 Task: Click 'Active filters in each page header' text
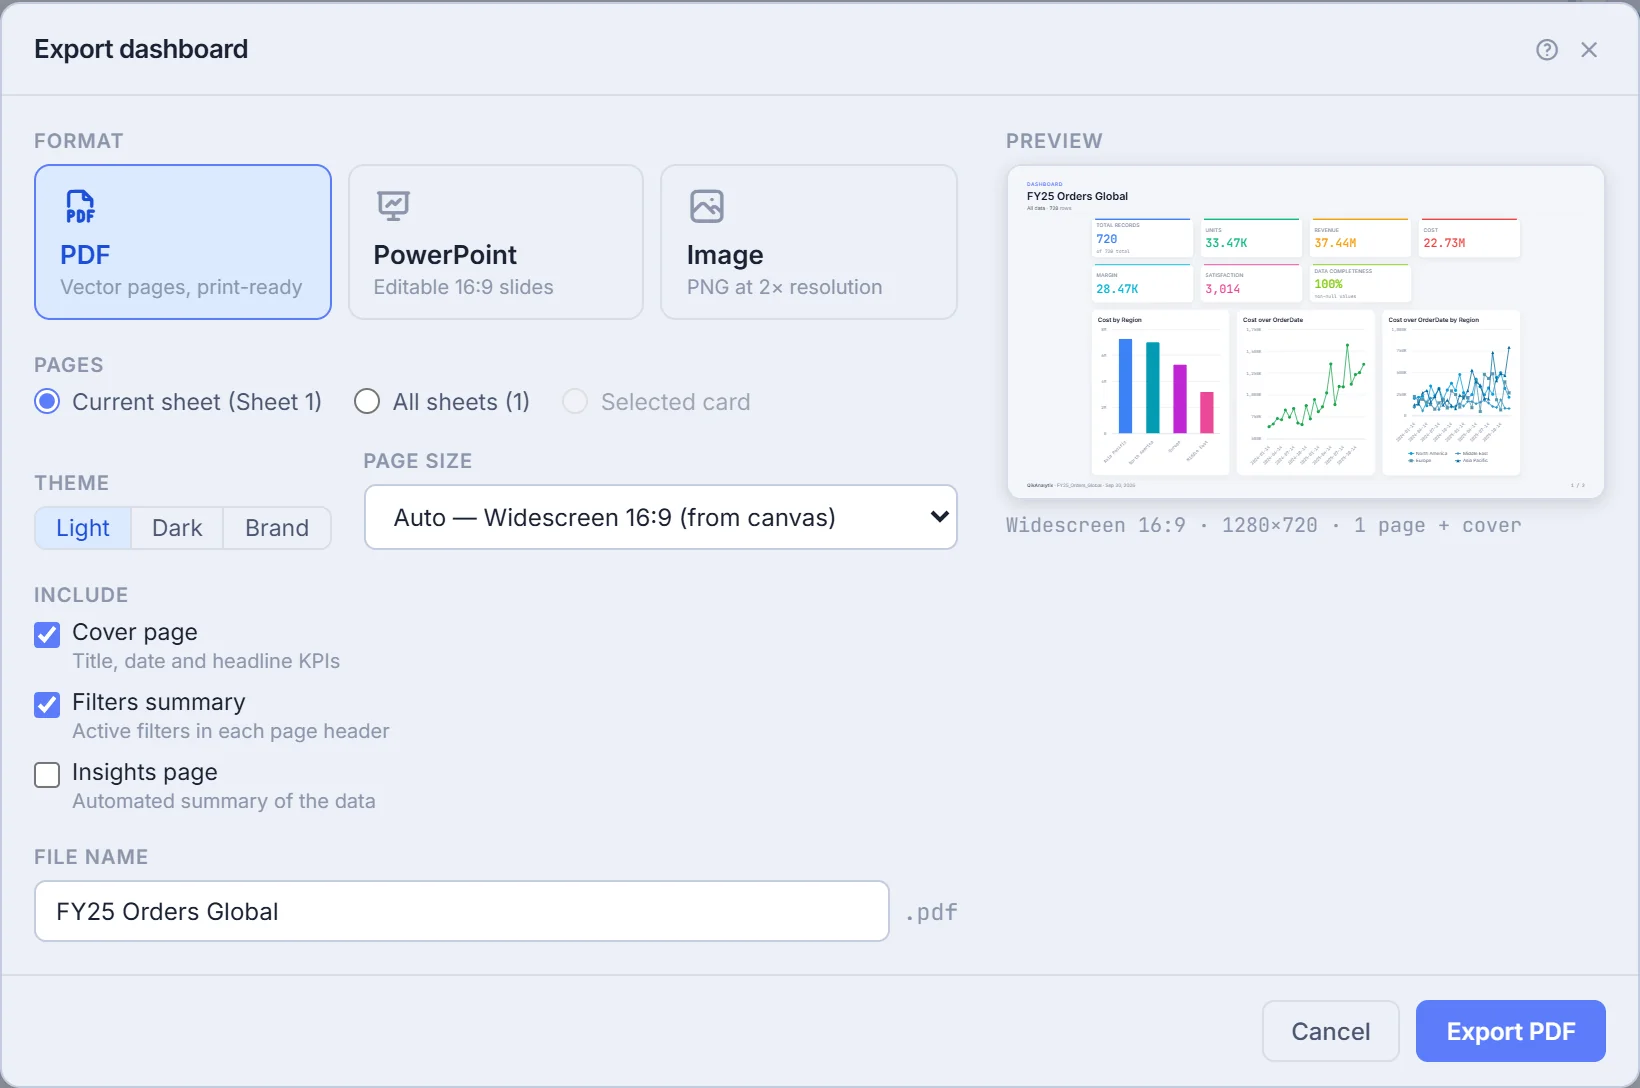(231, 731)
